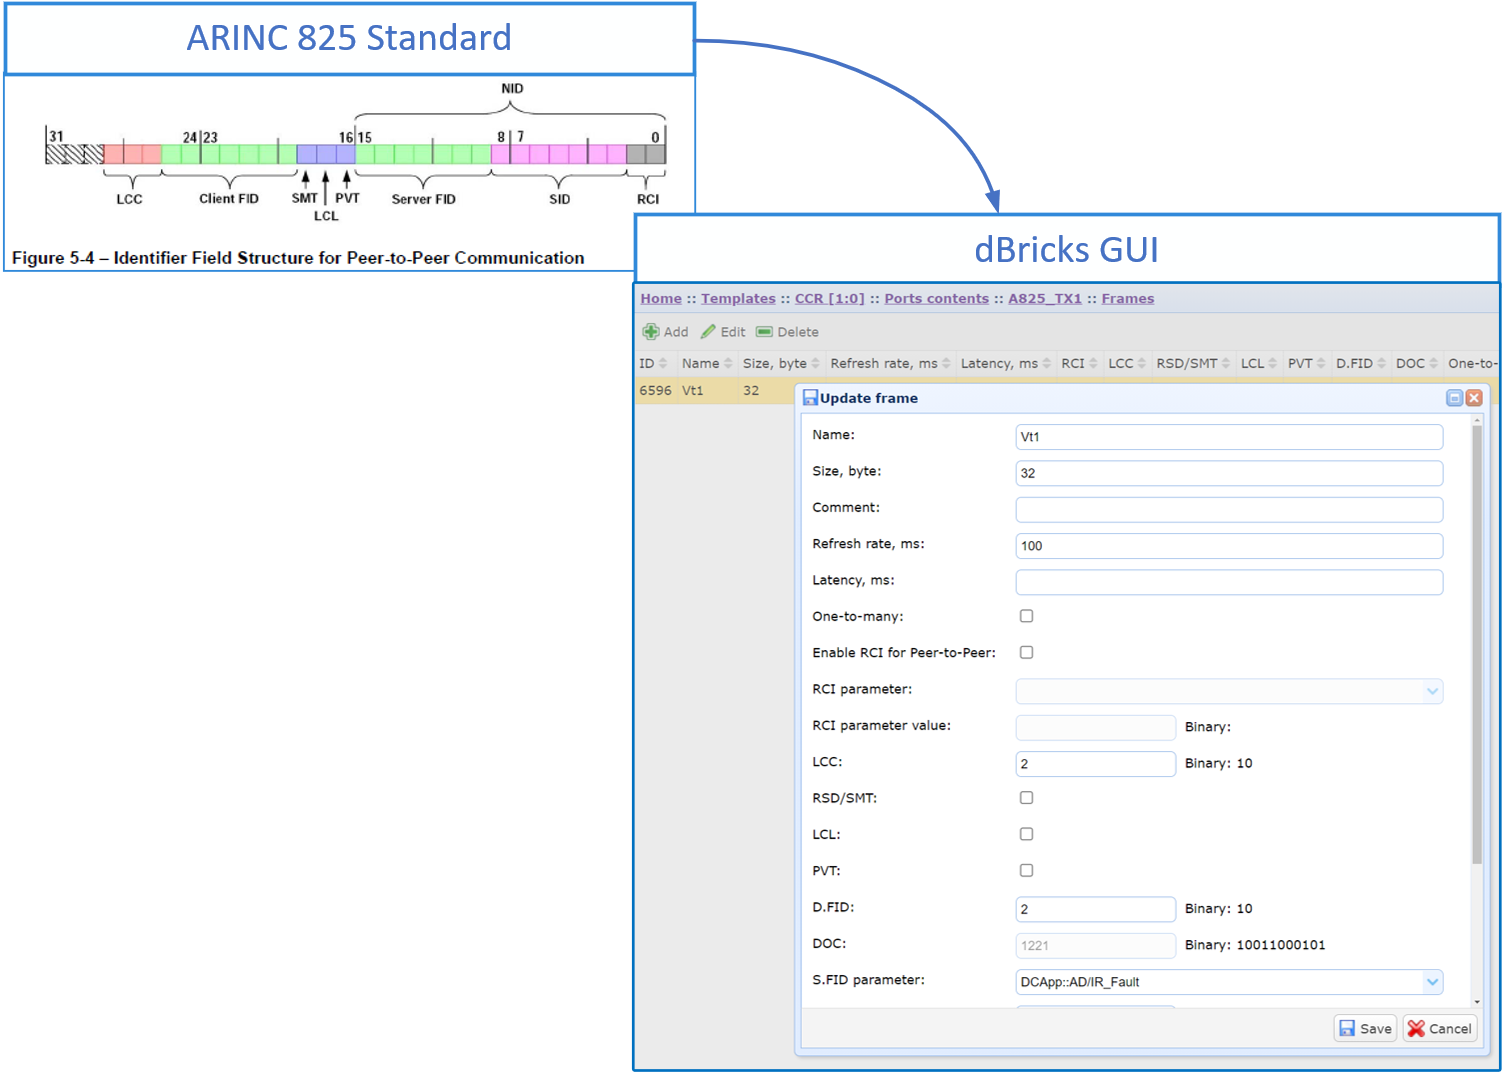The width and height of the screenshot is (1506, 1075).
Task: Sort by the RSD/SMT column header
Action: coord(1193,363)
